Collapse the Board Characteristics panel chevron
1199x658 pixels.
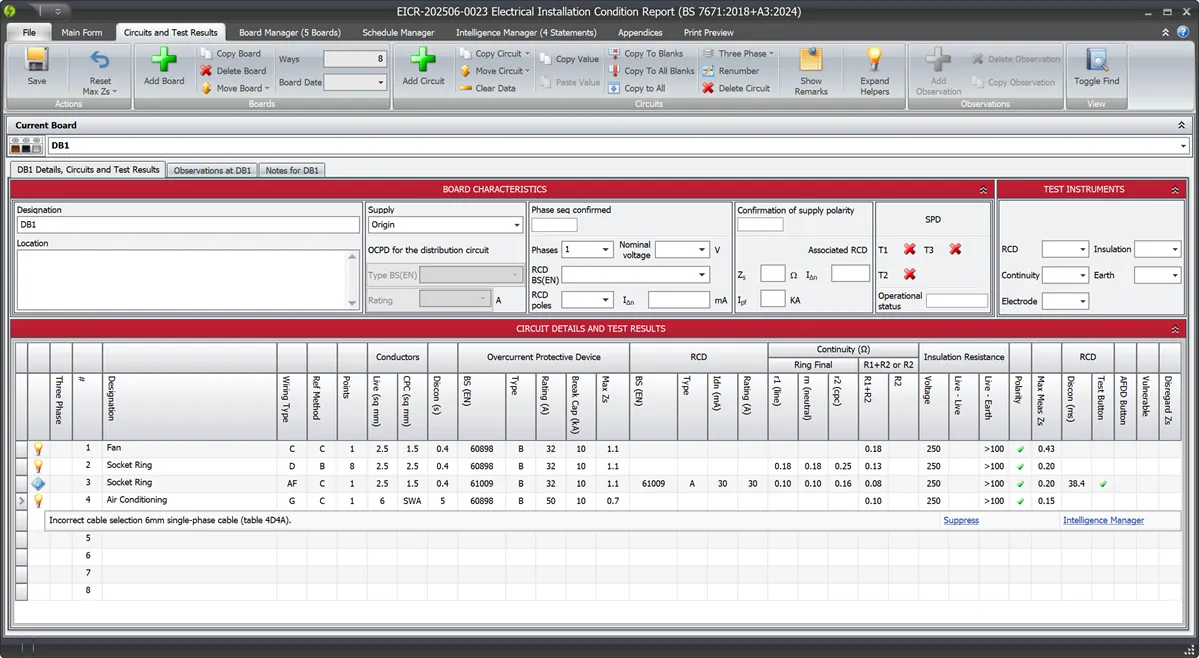coord(982,188)
